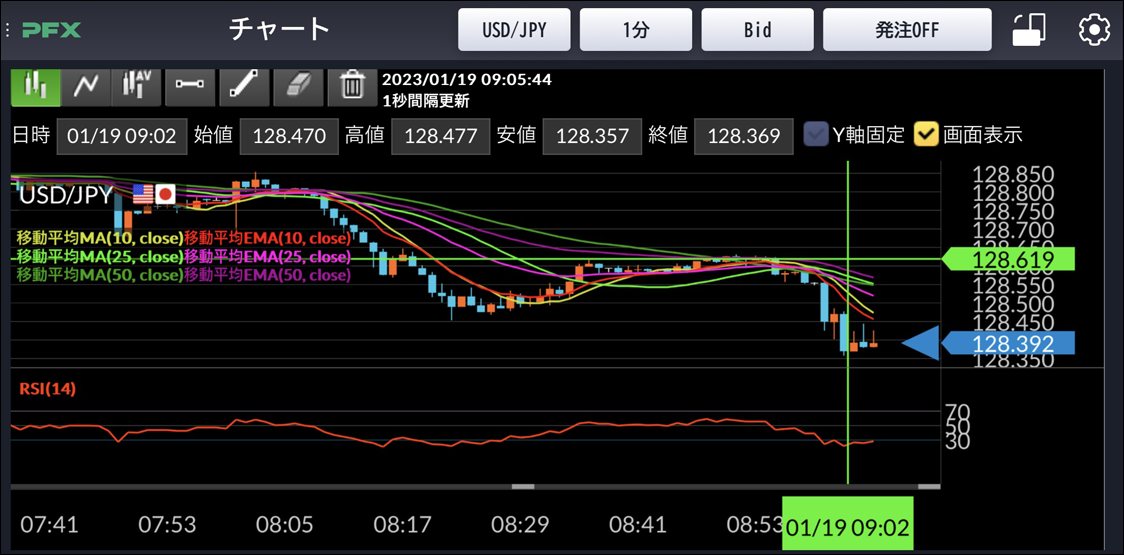Click the 移動平均MA(25, close) legend label

point(100,256)
